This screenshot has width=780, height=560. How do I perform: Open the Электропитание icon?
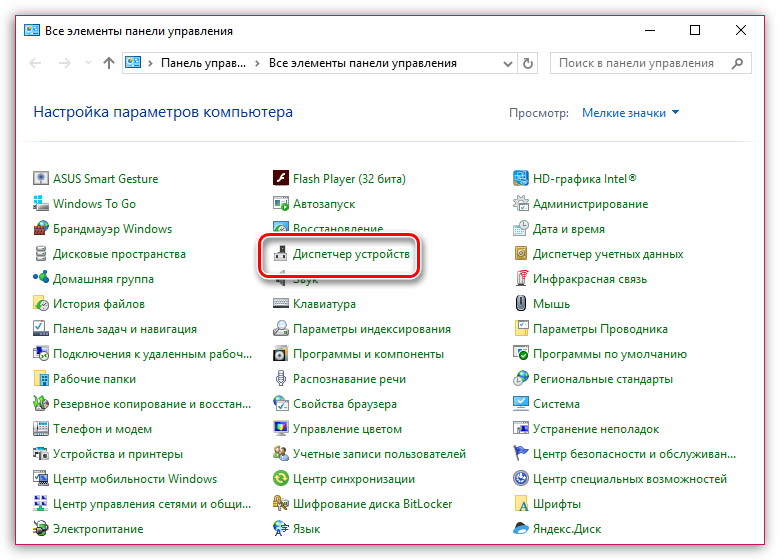click(x=41, y=529)
